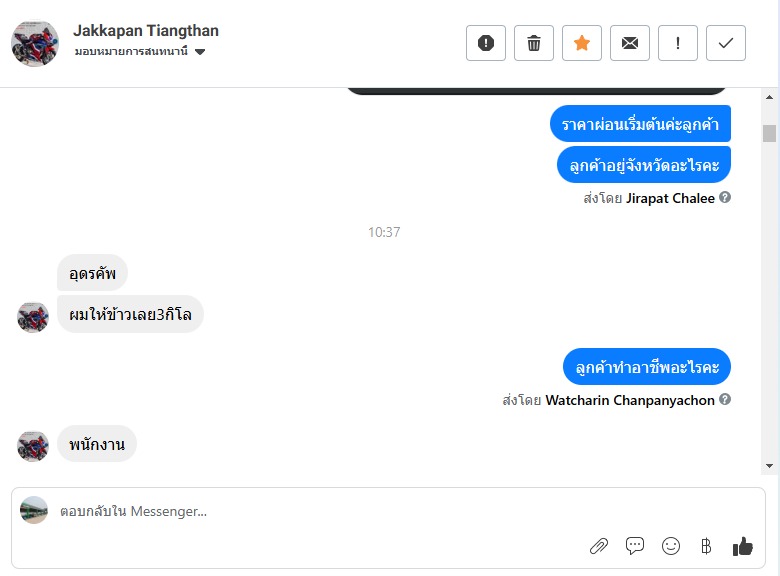780x576 pixels.
Task: Mark conversation as spam with exclamation octagon icon
Action: pos(486,43)
